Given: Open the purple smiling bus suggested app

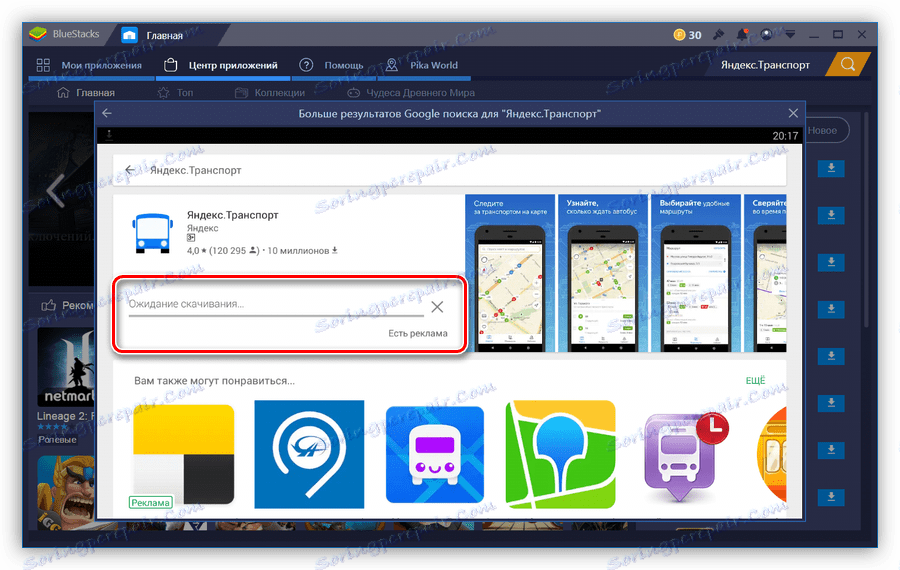Looking at the screenshot, I should click(x=435, y=455).
